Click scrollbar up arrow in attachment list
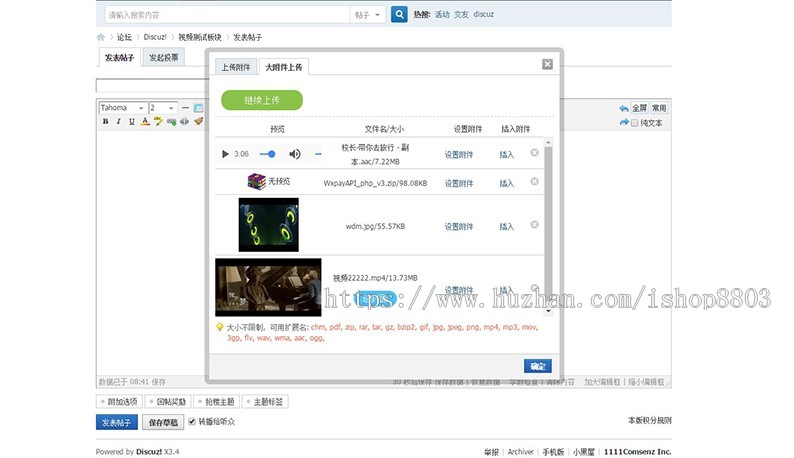 (x=548, y=142)
